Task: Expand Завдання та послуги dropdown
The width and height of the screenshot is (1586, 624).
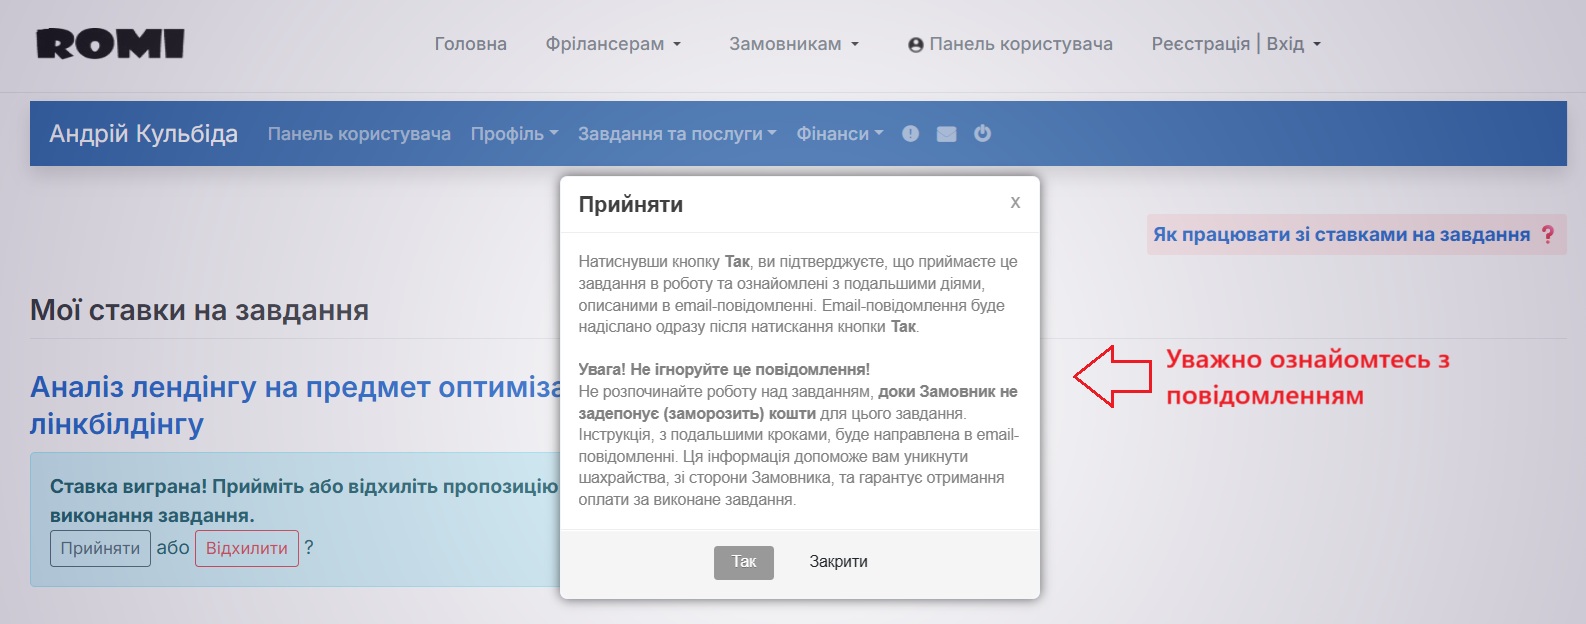Action: pyautogui.click(x=677, y=134)
